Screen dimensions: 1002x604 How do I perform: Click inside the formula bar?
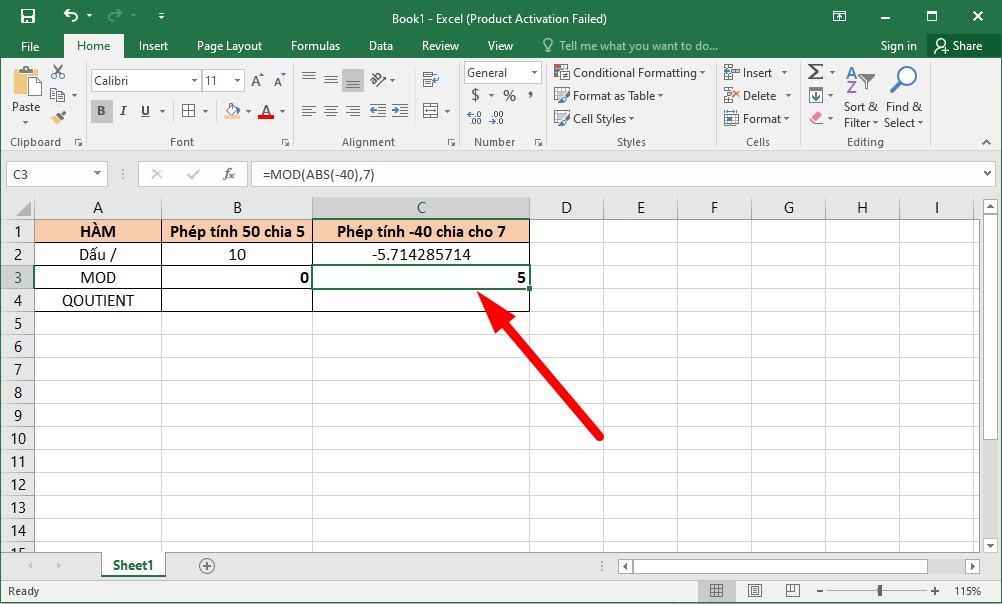500,173
